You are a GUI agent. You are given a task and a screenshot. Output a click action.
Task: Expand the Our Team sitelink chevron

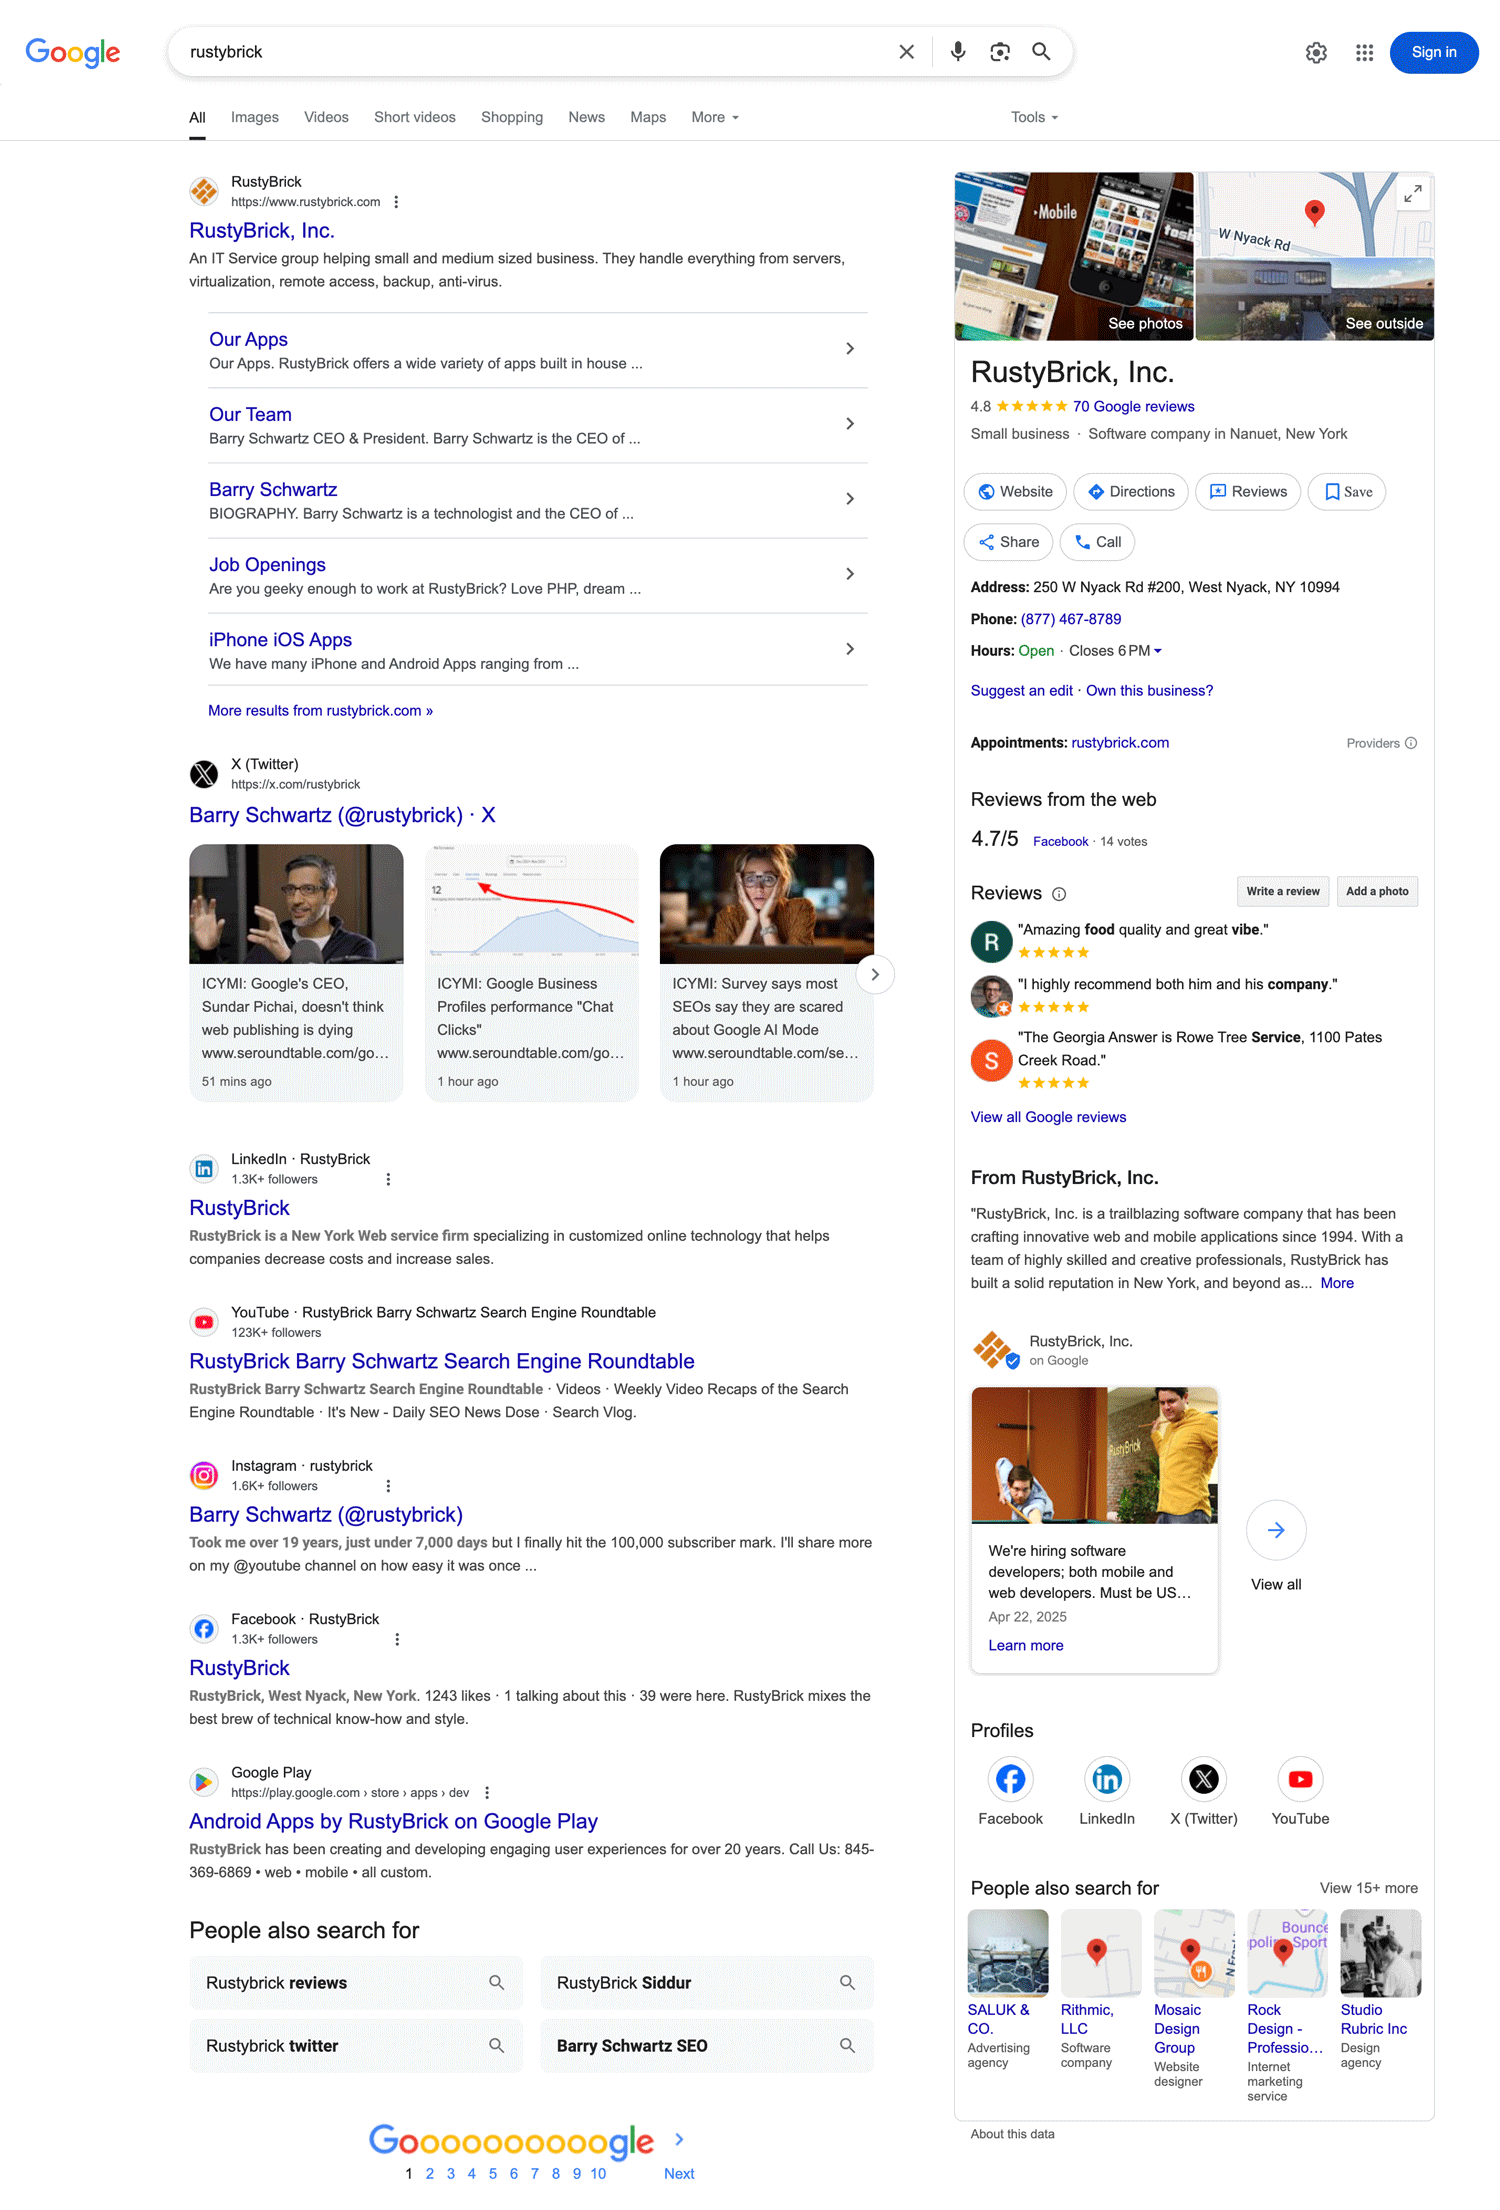pos(849,424)
